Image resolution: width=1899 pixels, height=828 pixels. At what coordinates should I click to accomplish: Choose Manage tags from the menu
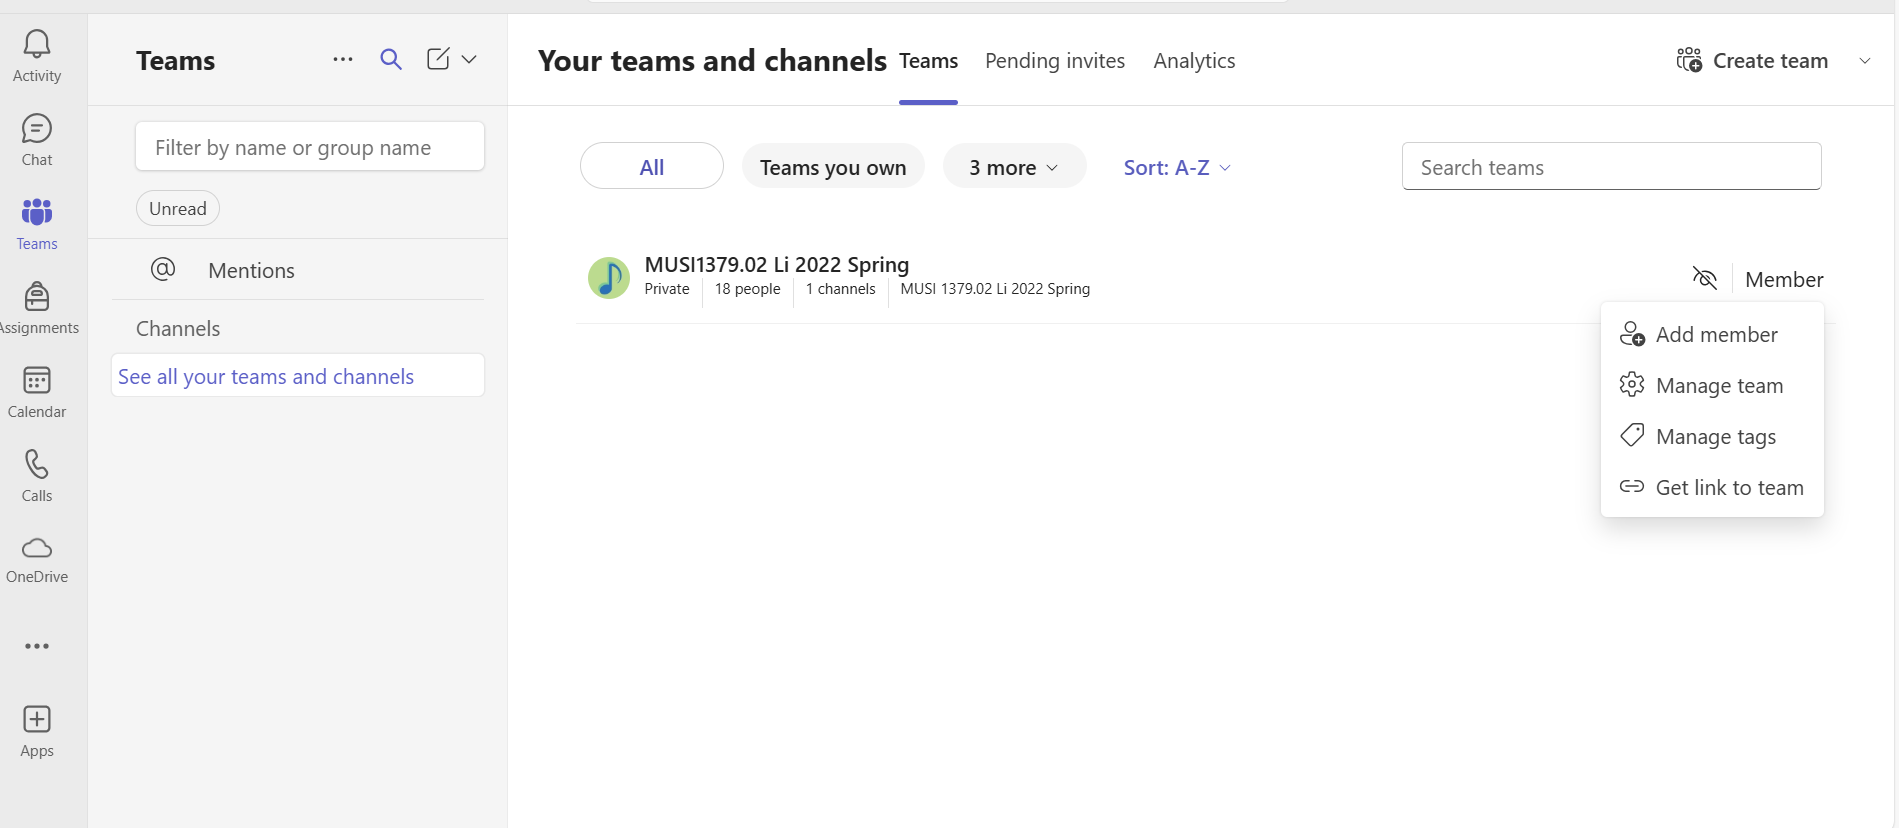point(1712,436)
